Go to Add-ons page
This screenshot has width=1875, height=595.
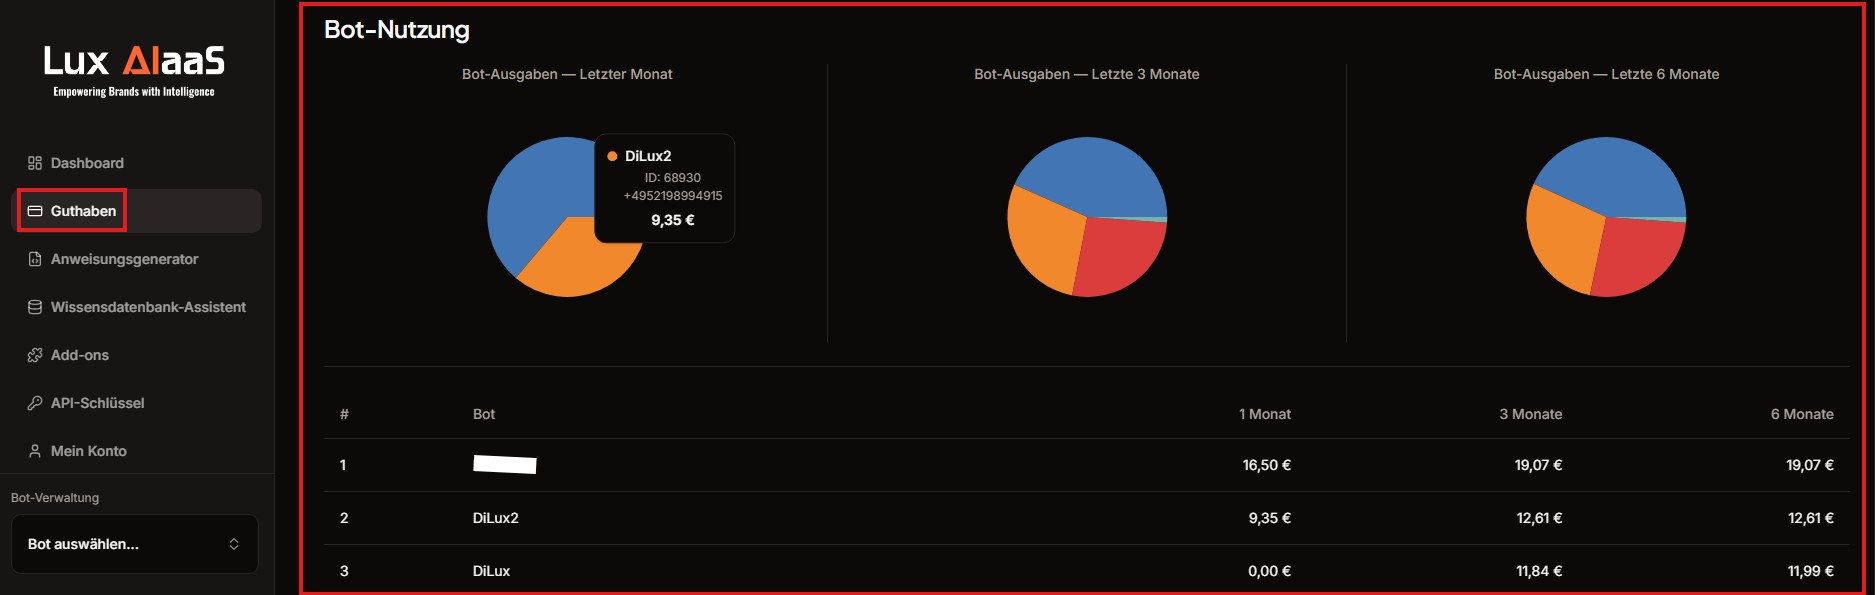(x=136, y=355)
